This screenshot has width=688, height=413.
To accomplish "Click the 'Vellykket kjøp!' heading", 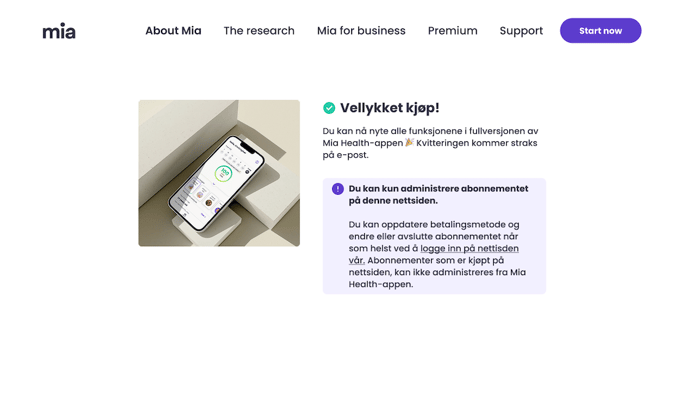I will pyautogui.click(x=390, y=108).
